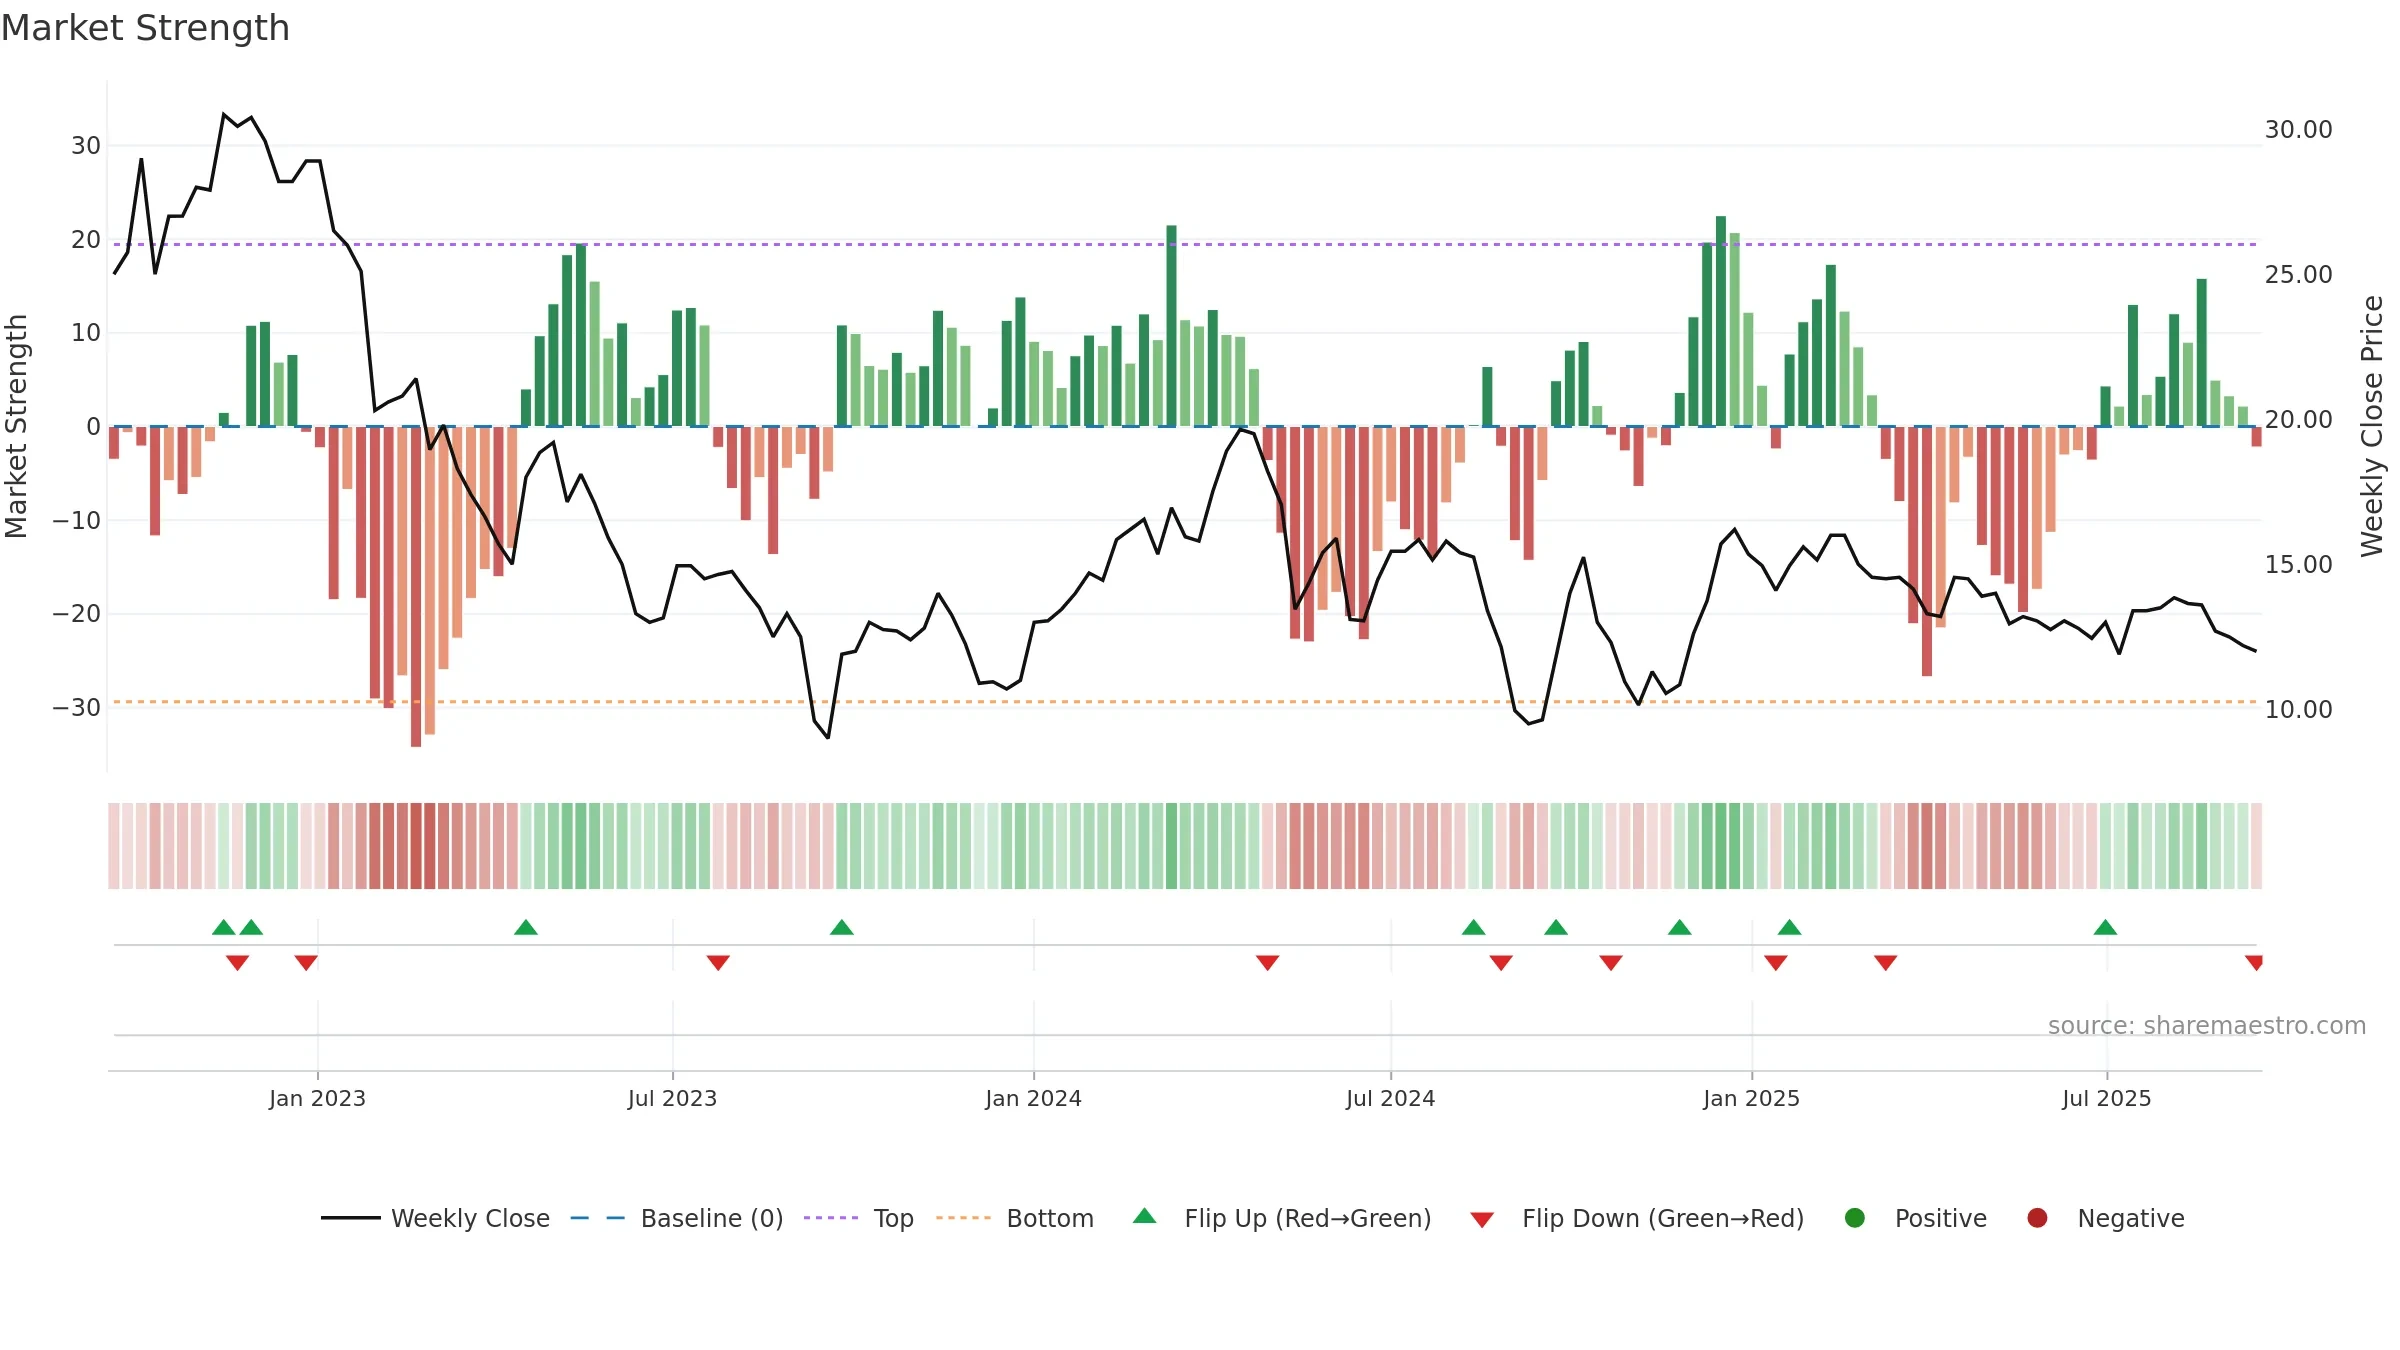Click the red Negative dot in legend

2037,1218
